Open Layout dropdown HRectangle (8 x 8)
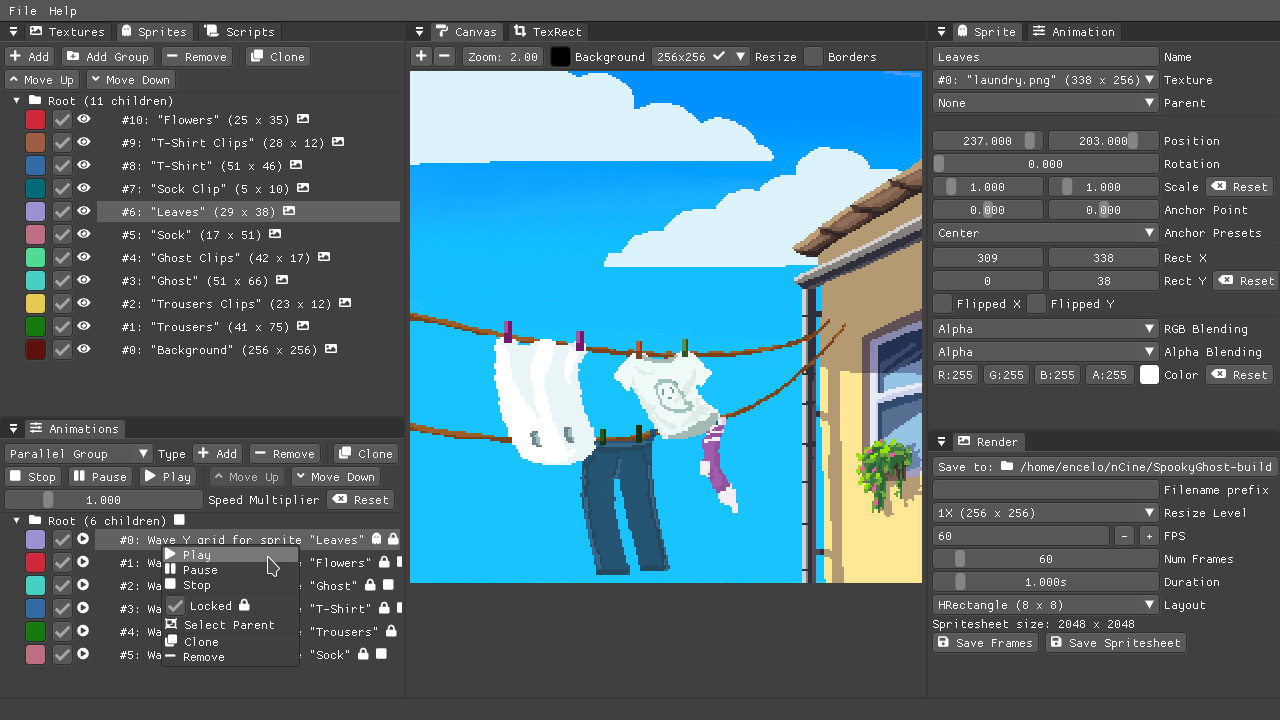This screenshot has width=1280, height=720. pos(1046,605)
